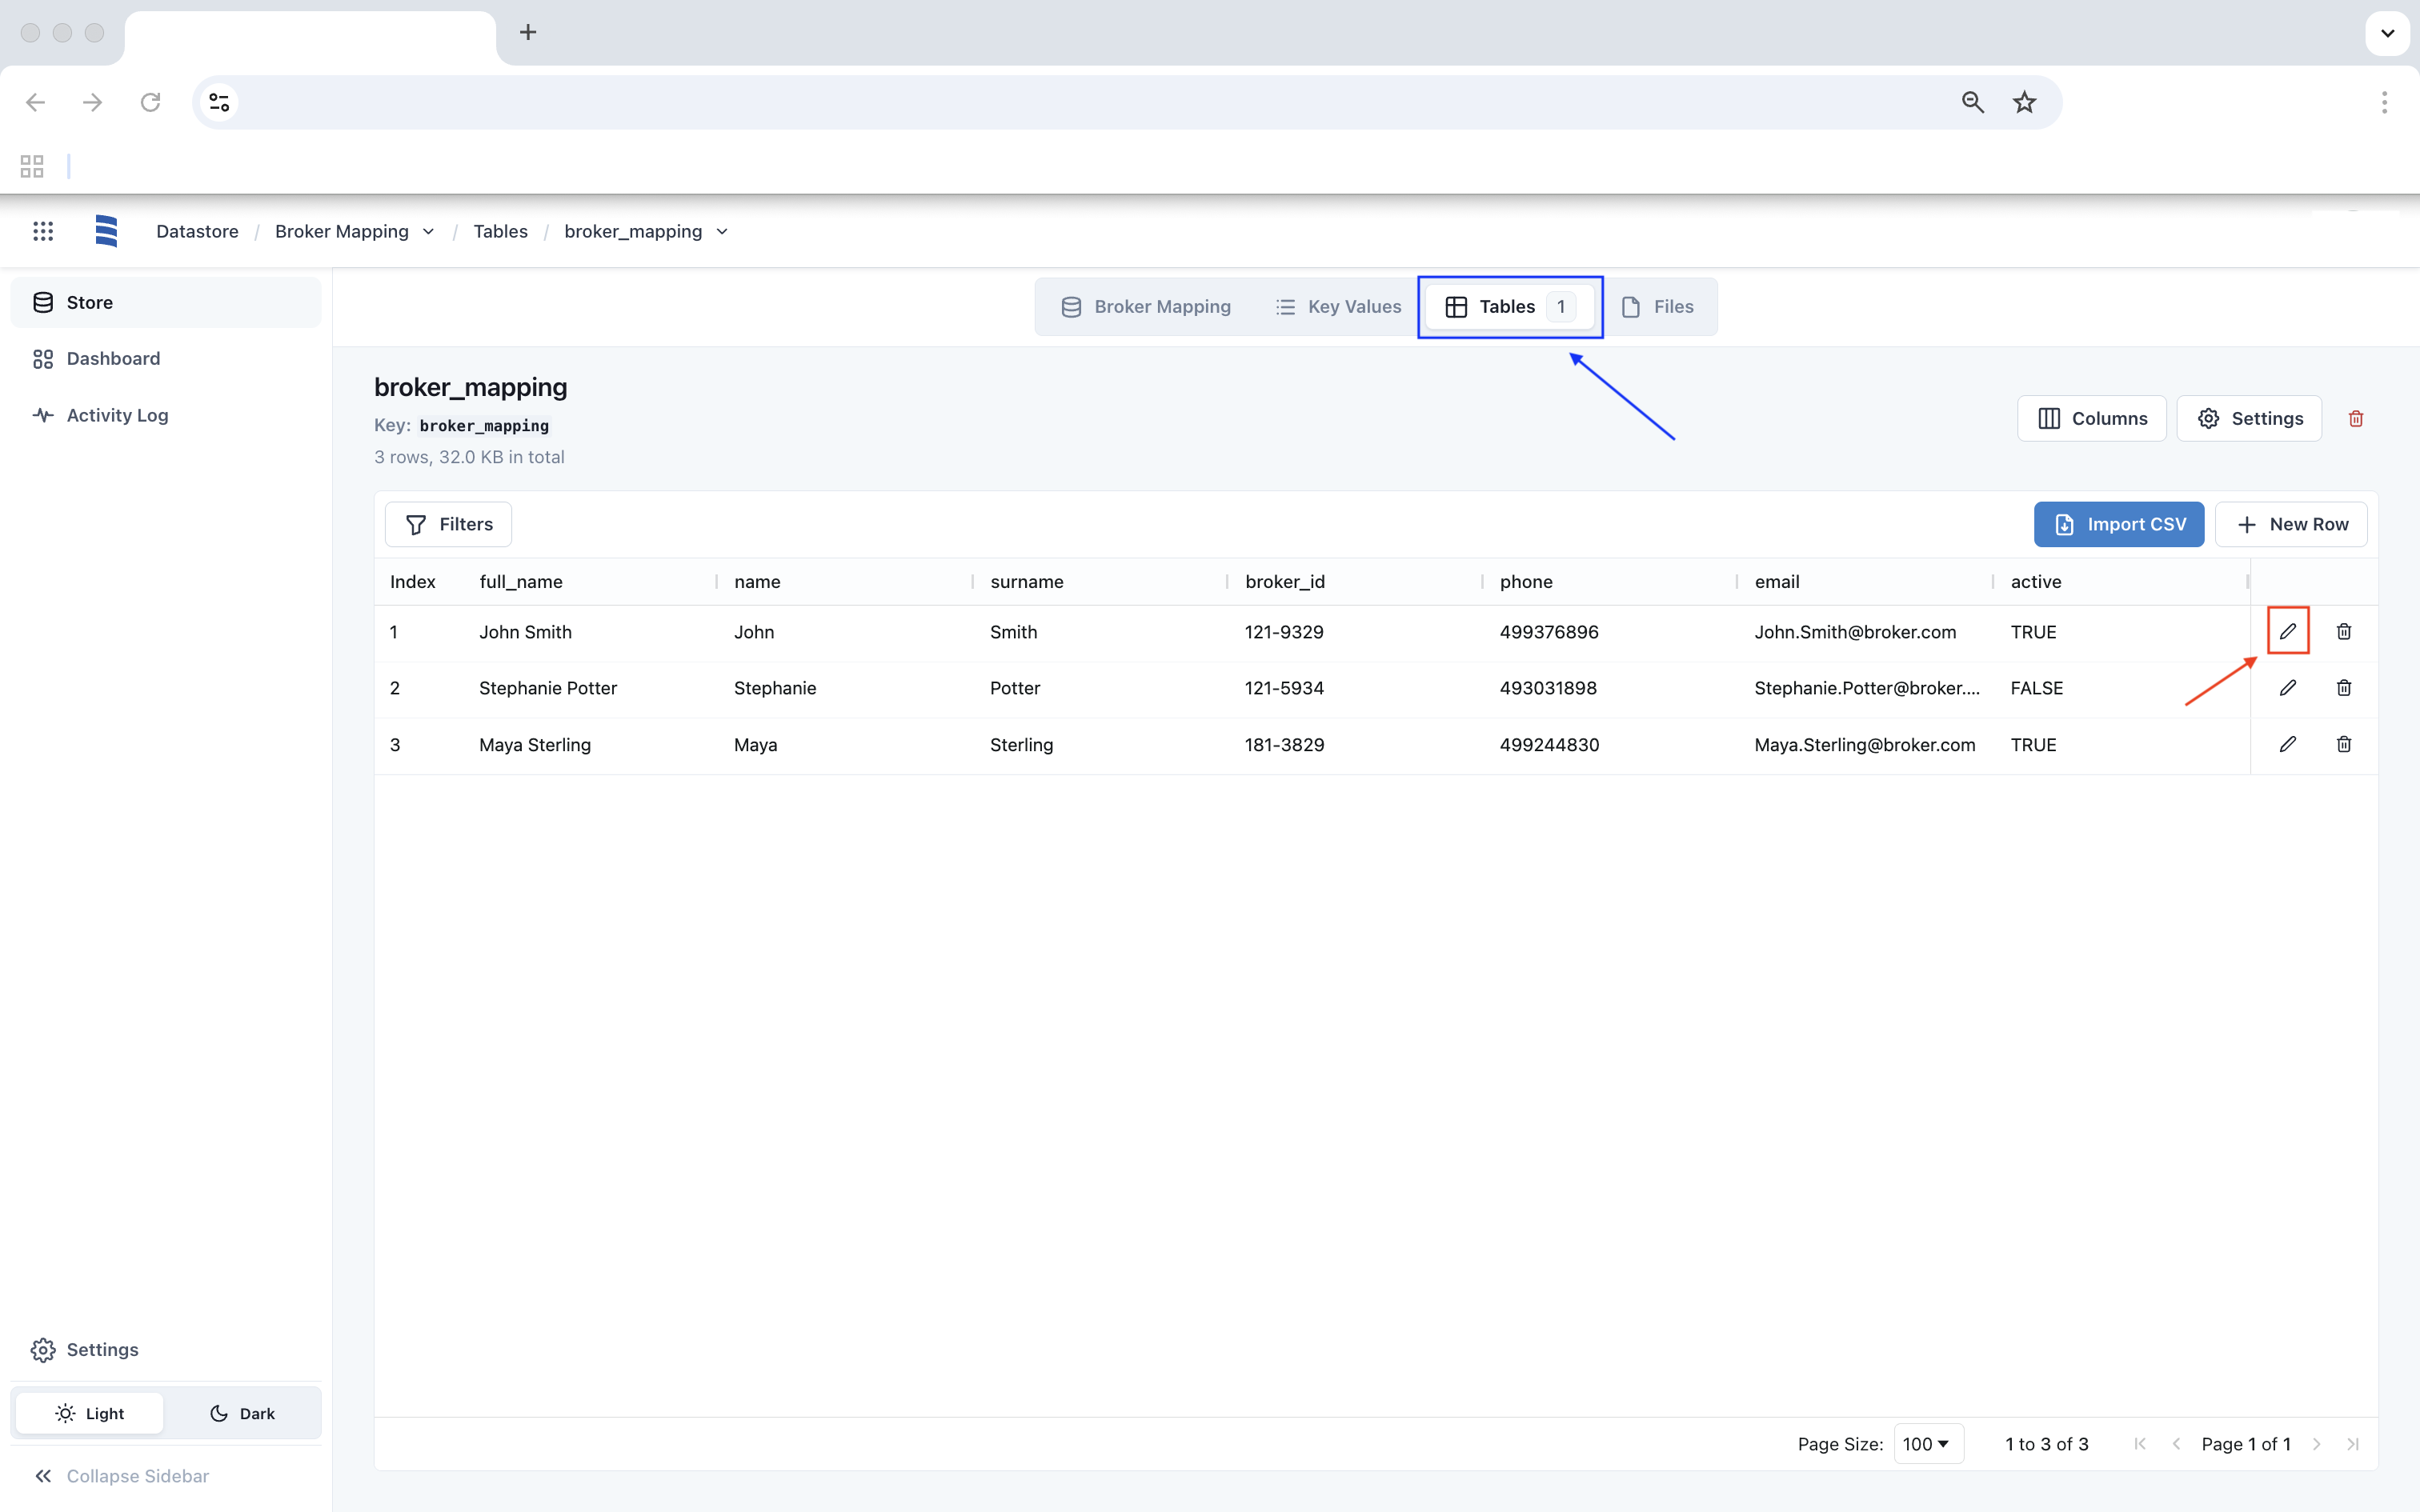2420x1512 pixels.
Task: Sort by the full_name column header
Action: [x=521, y=582]
